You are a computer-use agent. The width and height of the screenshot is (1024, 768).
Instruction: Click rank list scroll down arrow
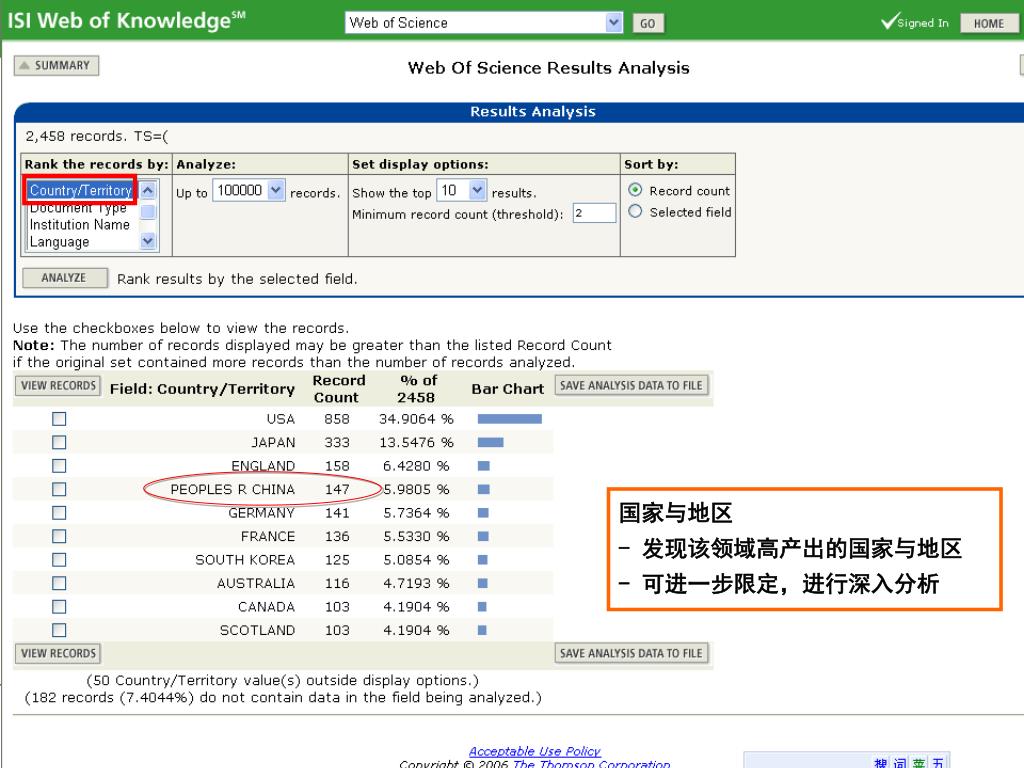click(x=148, y=241)
